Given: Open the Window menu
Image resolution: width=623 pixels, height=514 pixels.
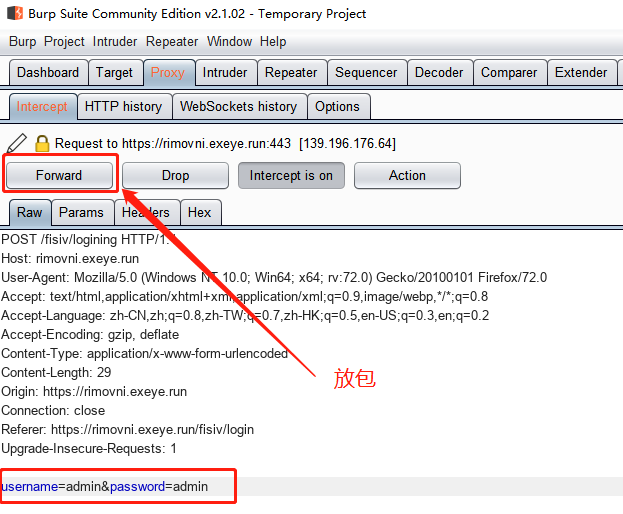Looking at the screenshot, I should pos(229,41).
